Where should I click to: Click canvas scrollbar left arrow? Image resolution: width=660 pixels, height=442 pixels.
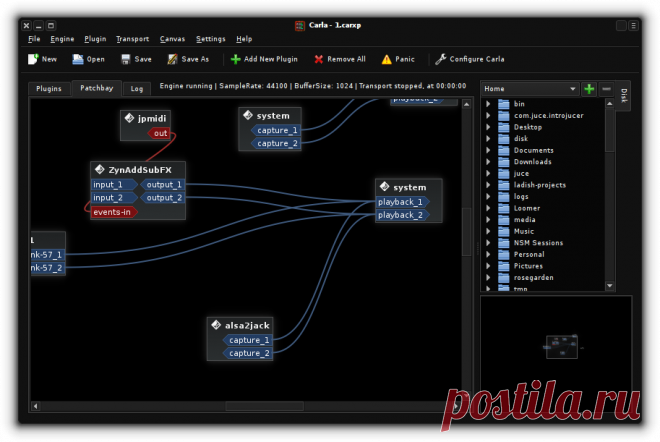pyautogui.click(x=35, y=406)
